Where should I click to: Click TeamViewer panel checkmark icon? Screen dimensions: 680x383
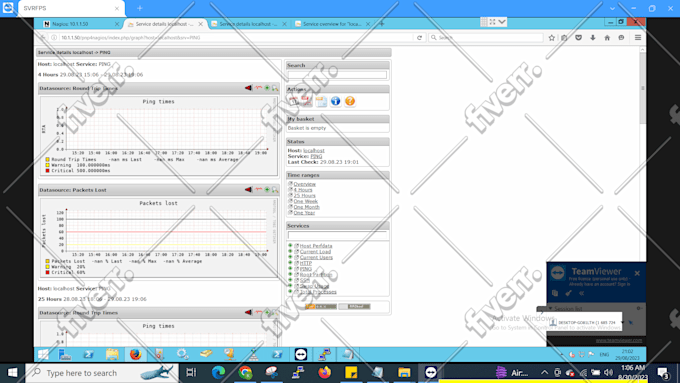(568, 293)
